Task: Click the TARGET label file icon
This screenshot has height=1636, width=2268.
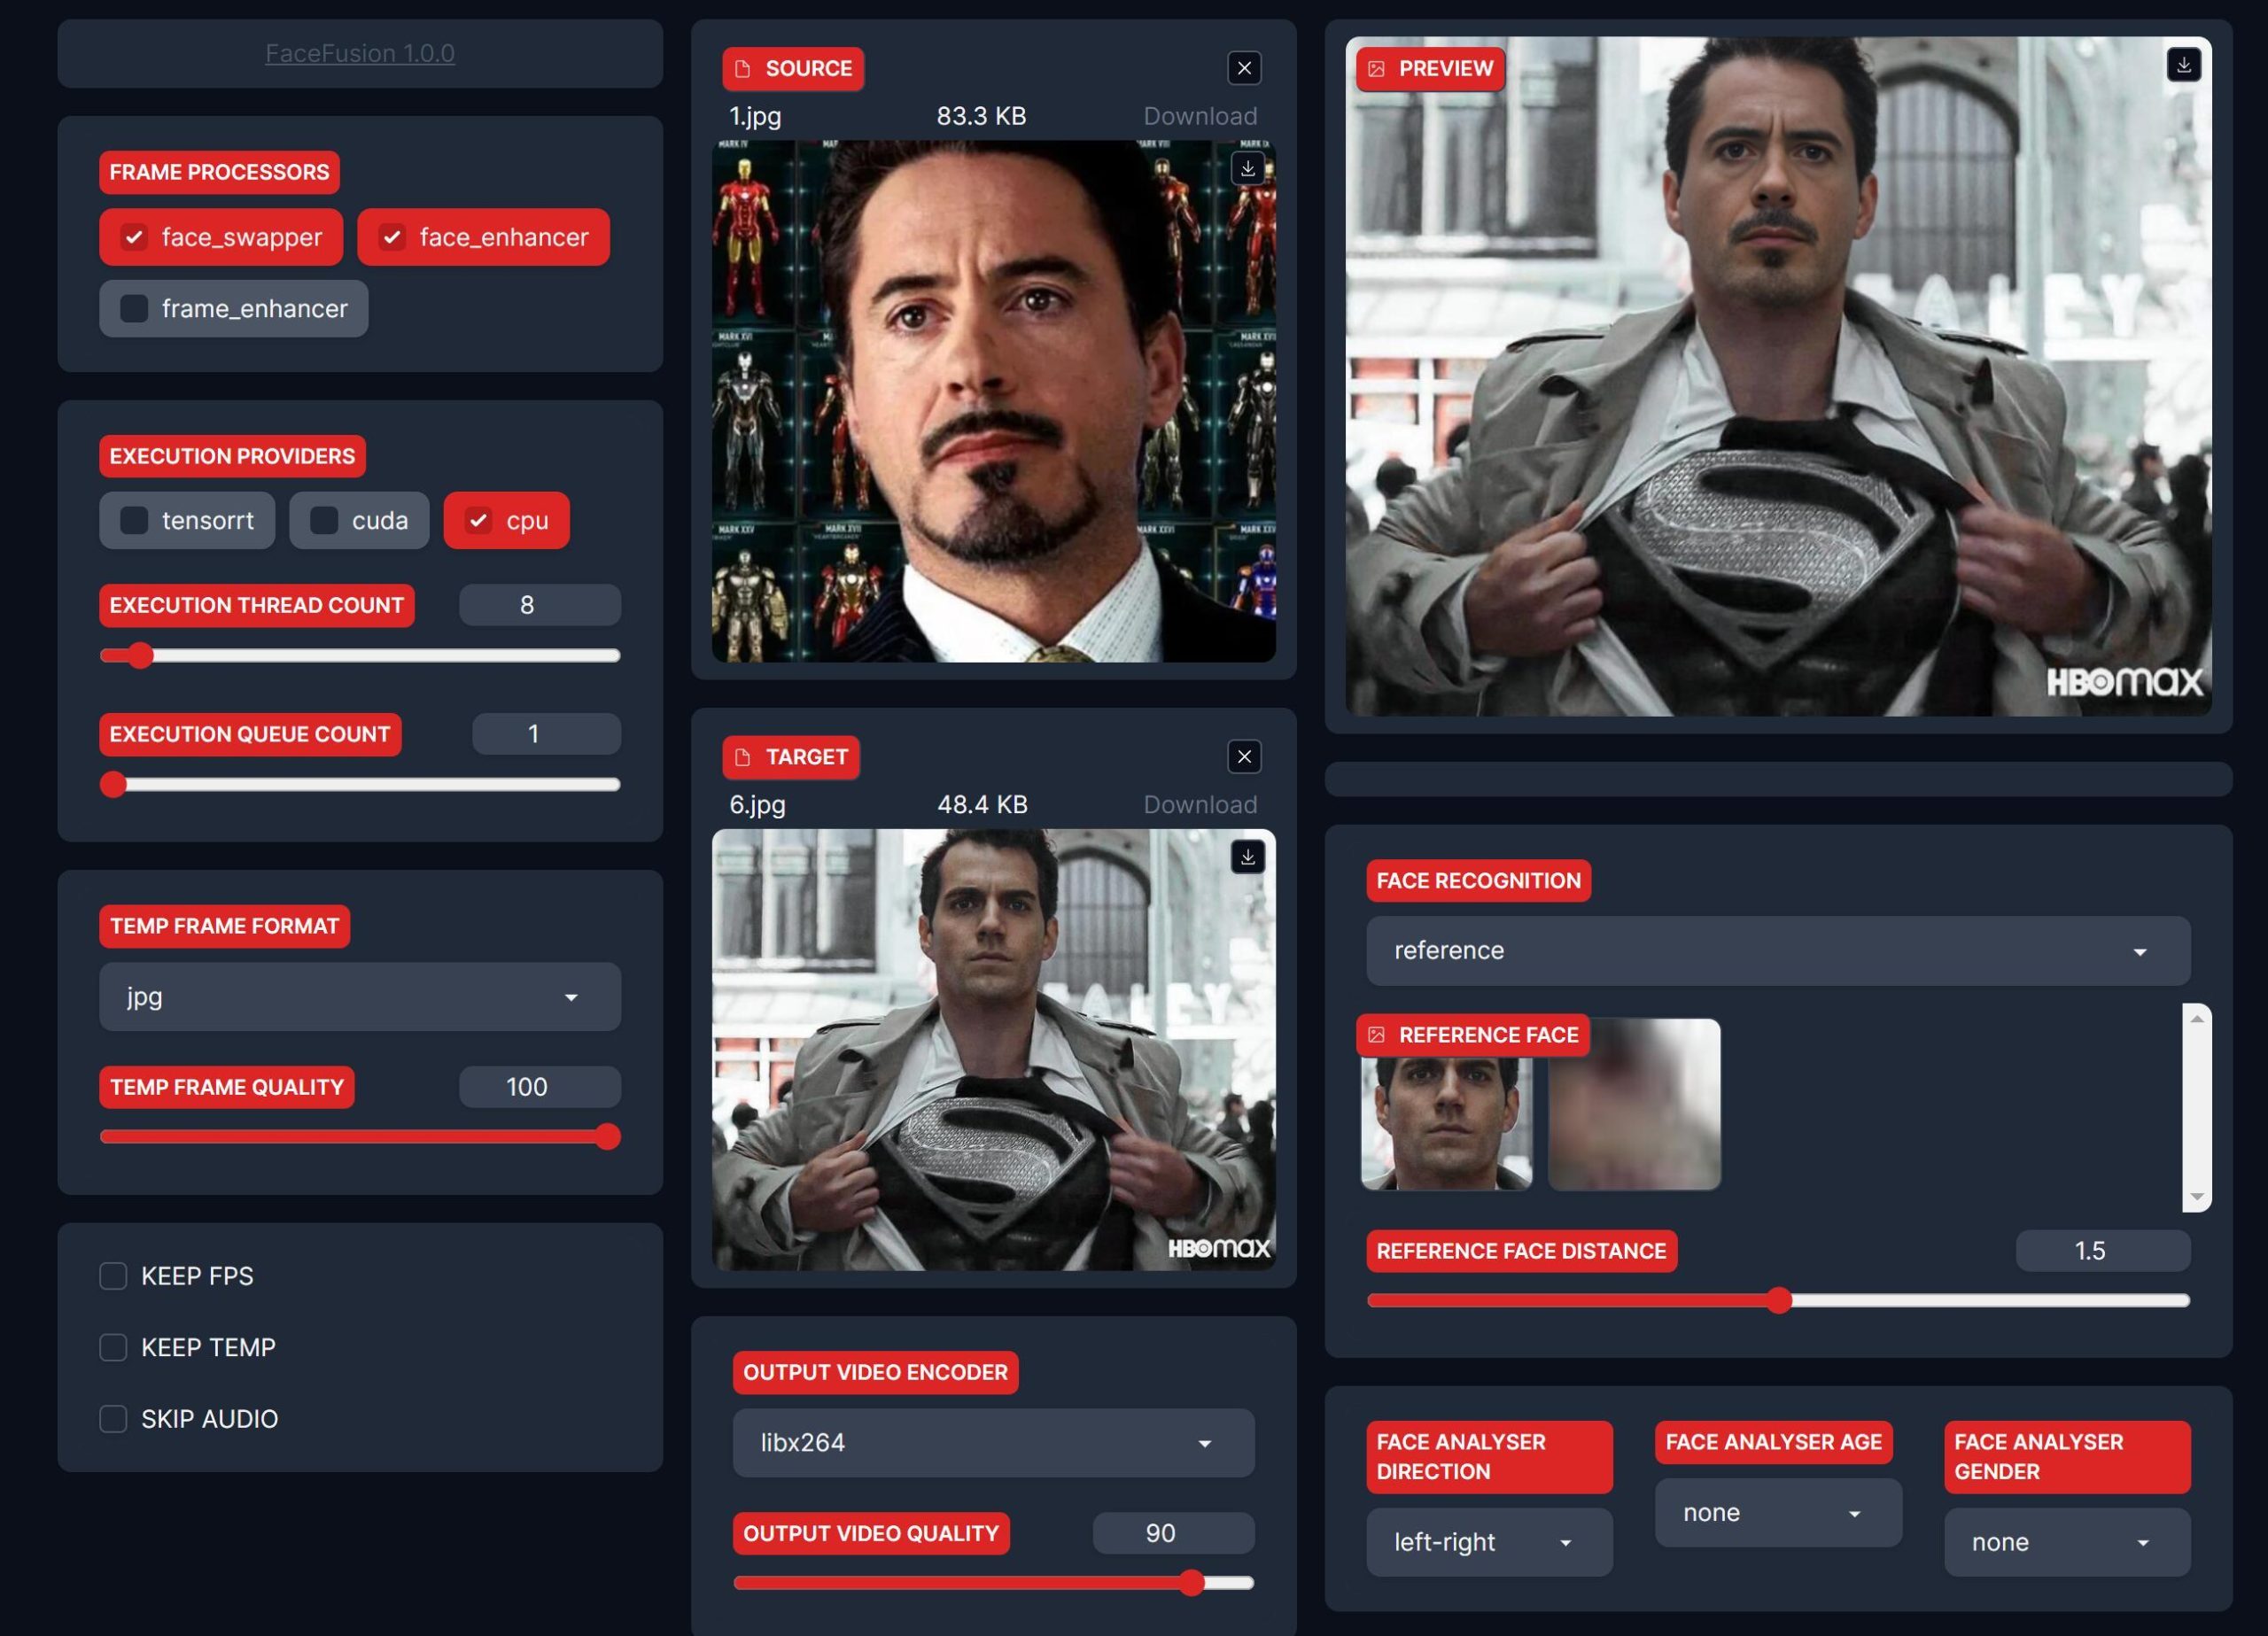Action: (x=742, y=757)
